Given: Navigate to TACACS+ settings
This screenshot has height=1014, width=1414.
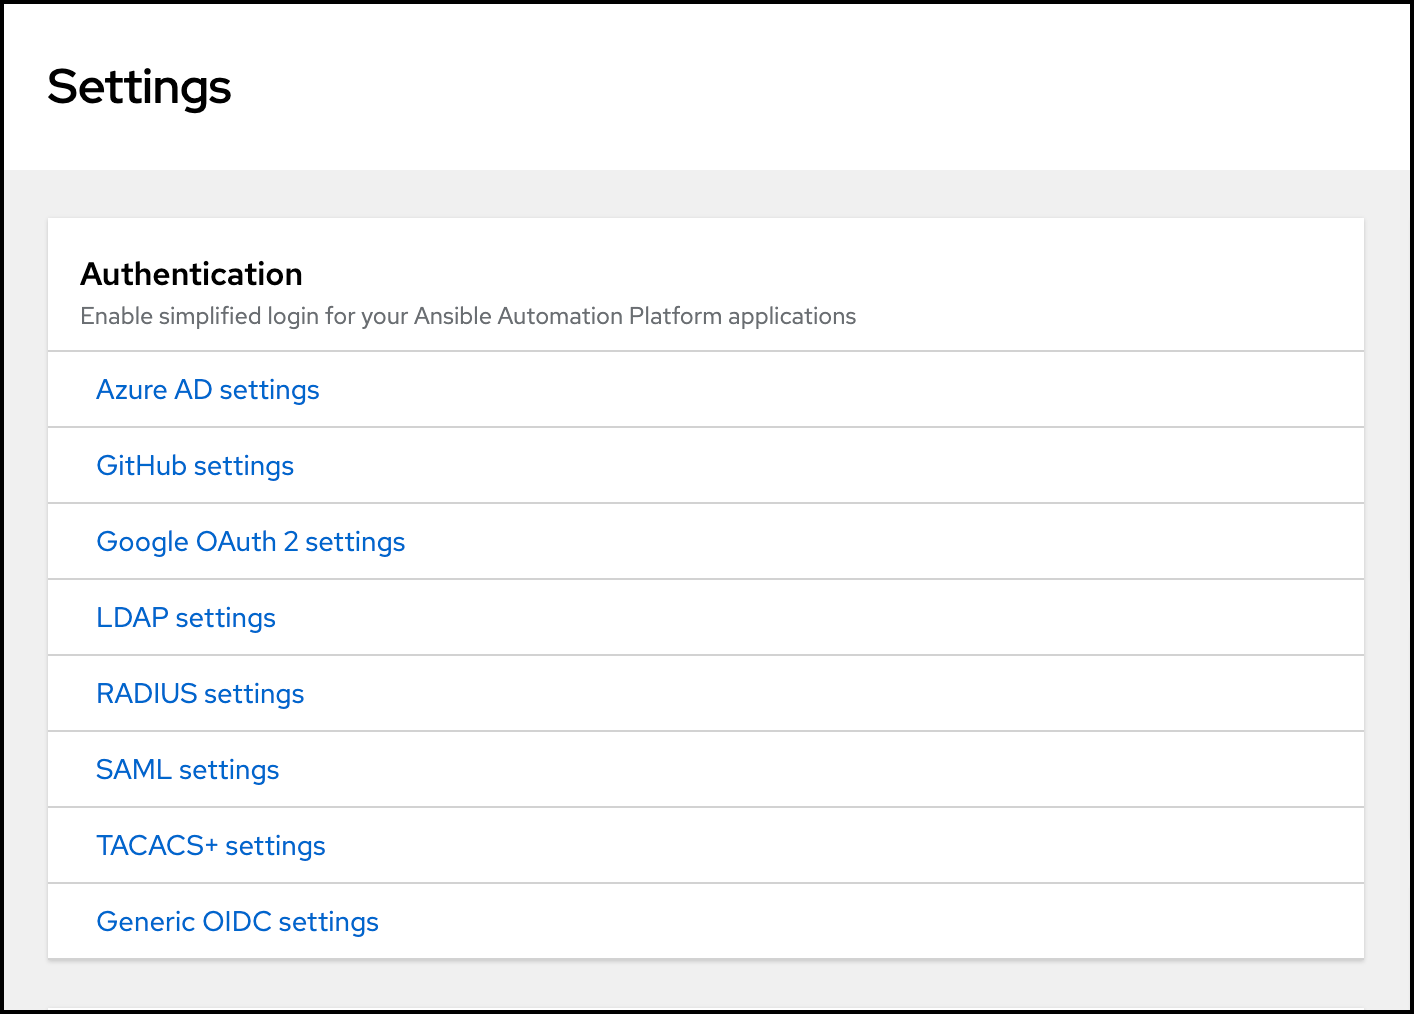Looking at the screenshot, I should point(210,846).
